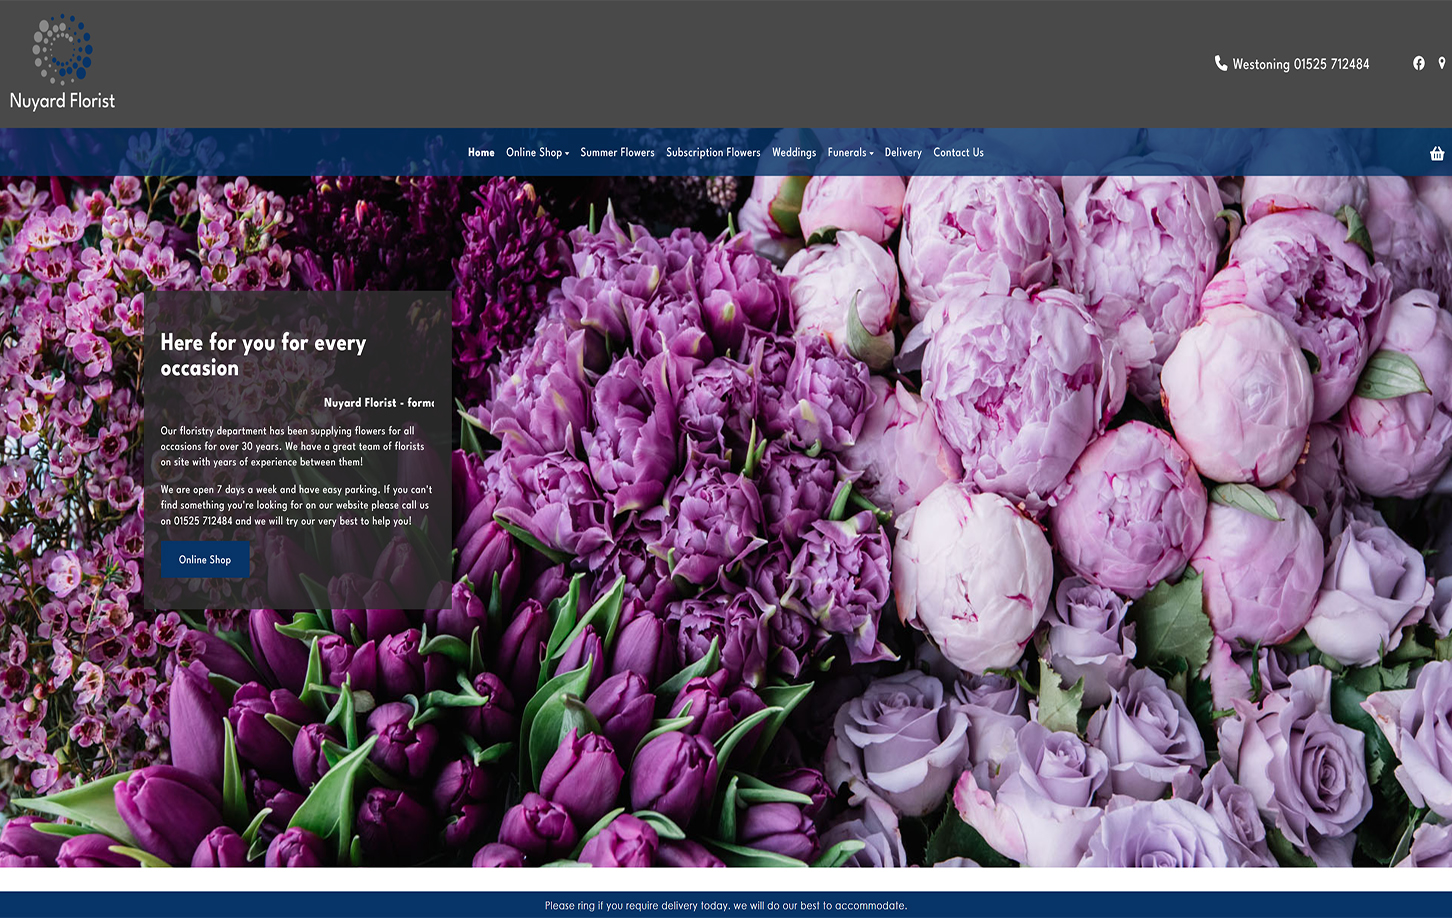Viewport: 1452px width, 918px height.
Task: Expand the Funerals dropdown menu
Action: (x=847, y=152)
